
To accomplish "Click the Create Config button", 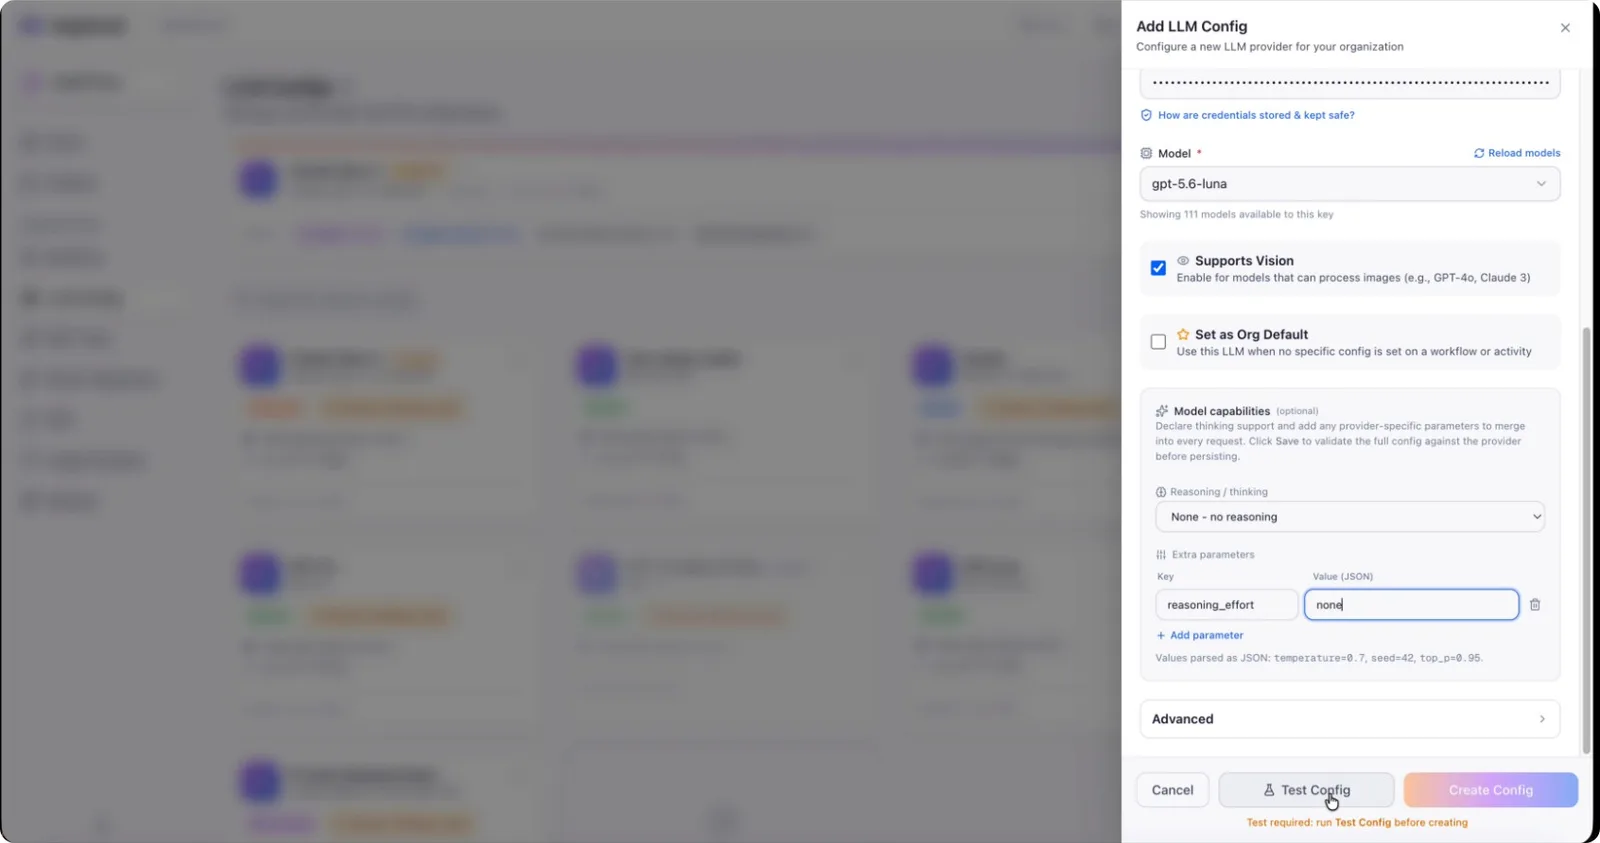I will tap(1491, 790).
